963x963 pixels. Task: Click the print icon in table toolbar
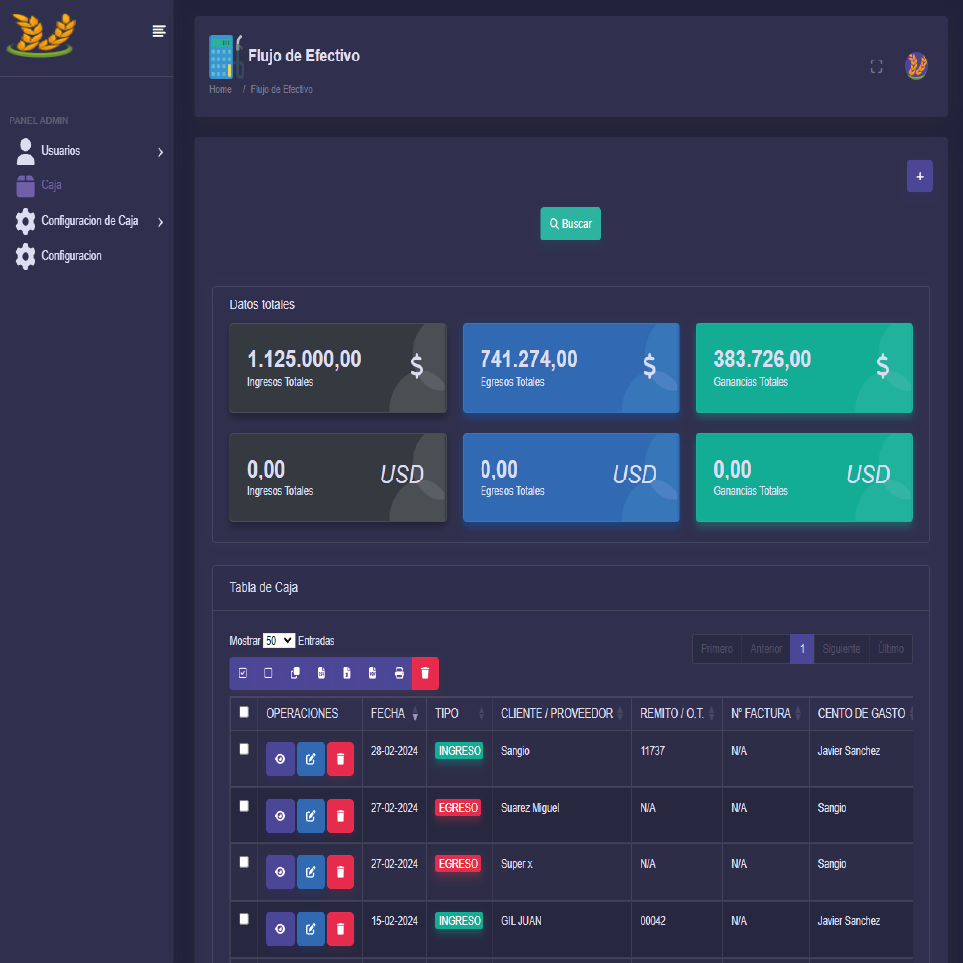pos(399,674)
